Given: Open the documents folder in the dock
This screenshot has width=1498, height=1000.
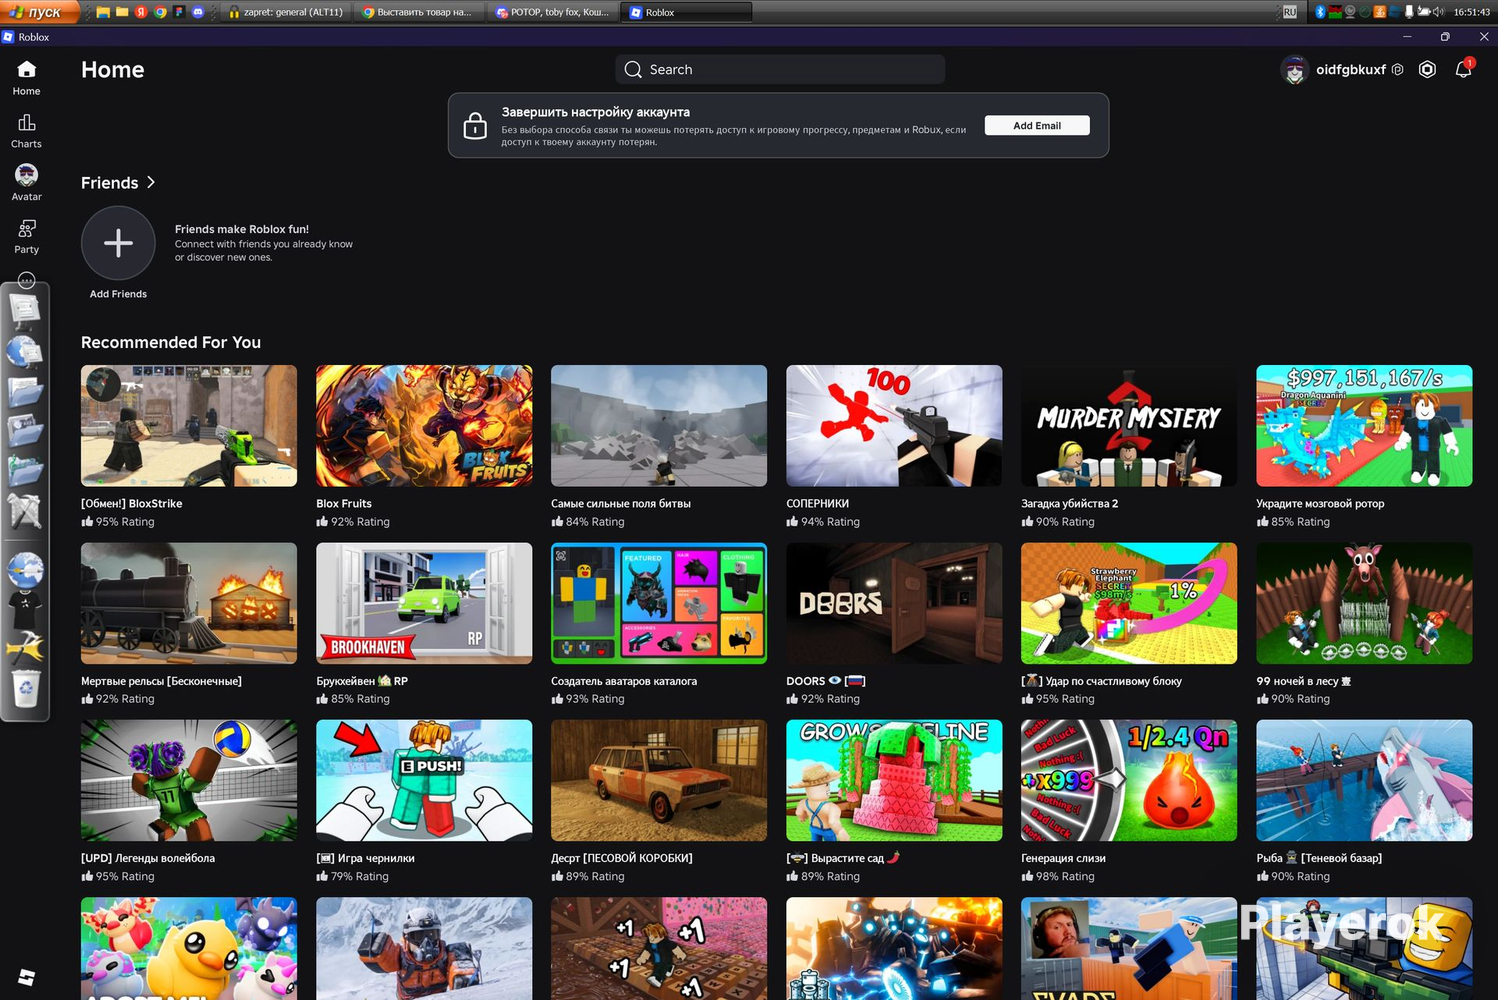Looking at the screenshot, I should click(x=25, y=391).
